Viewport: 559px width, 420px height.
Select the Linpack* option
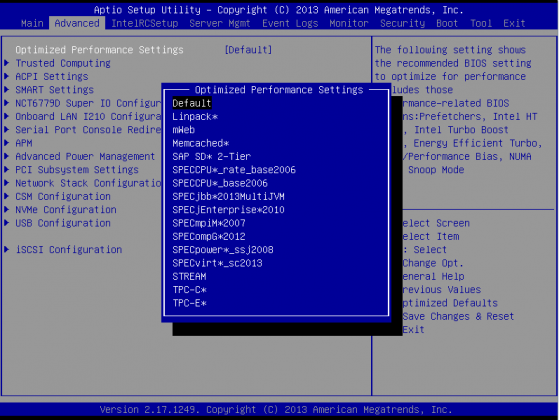click(x=195, y=117)
